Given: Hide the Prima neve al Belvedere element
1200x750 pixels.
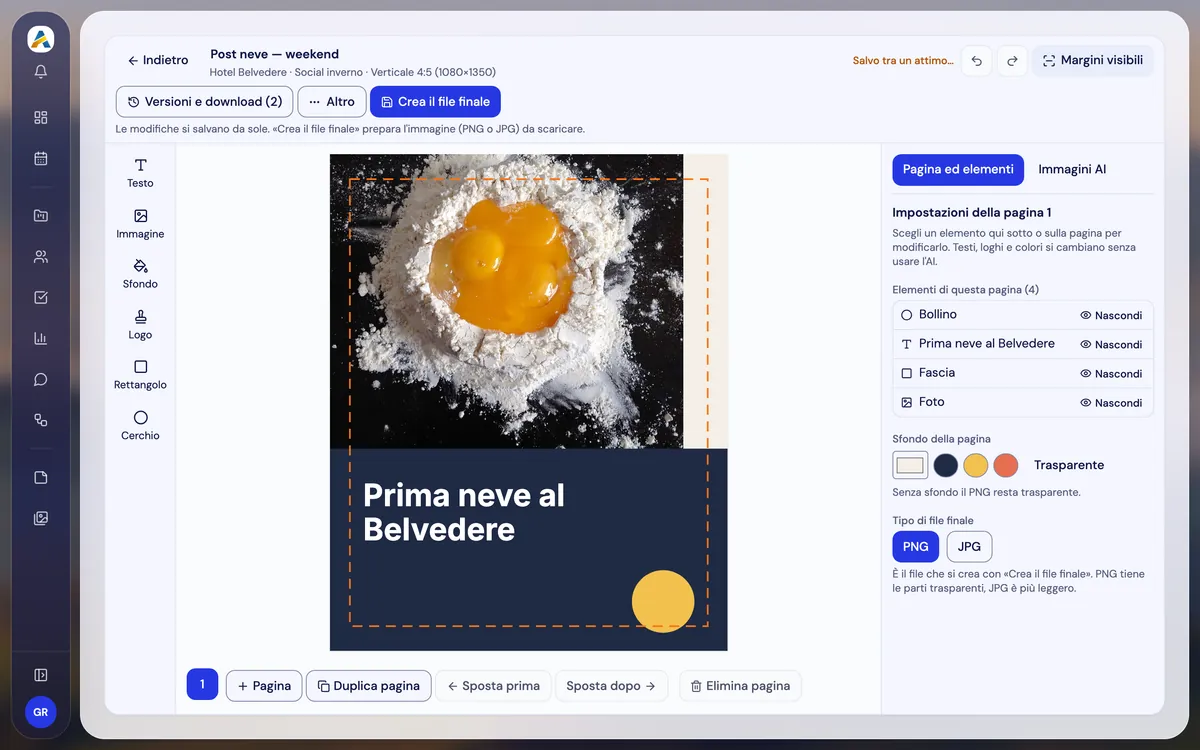Looking at the screenshot, I should (1111, 344).
